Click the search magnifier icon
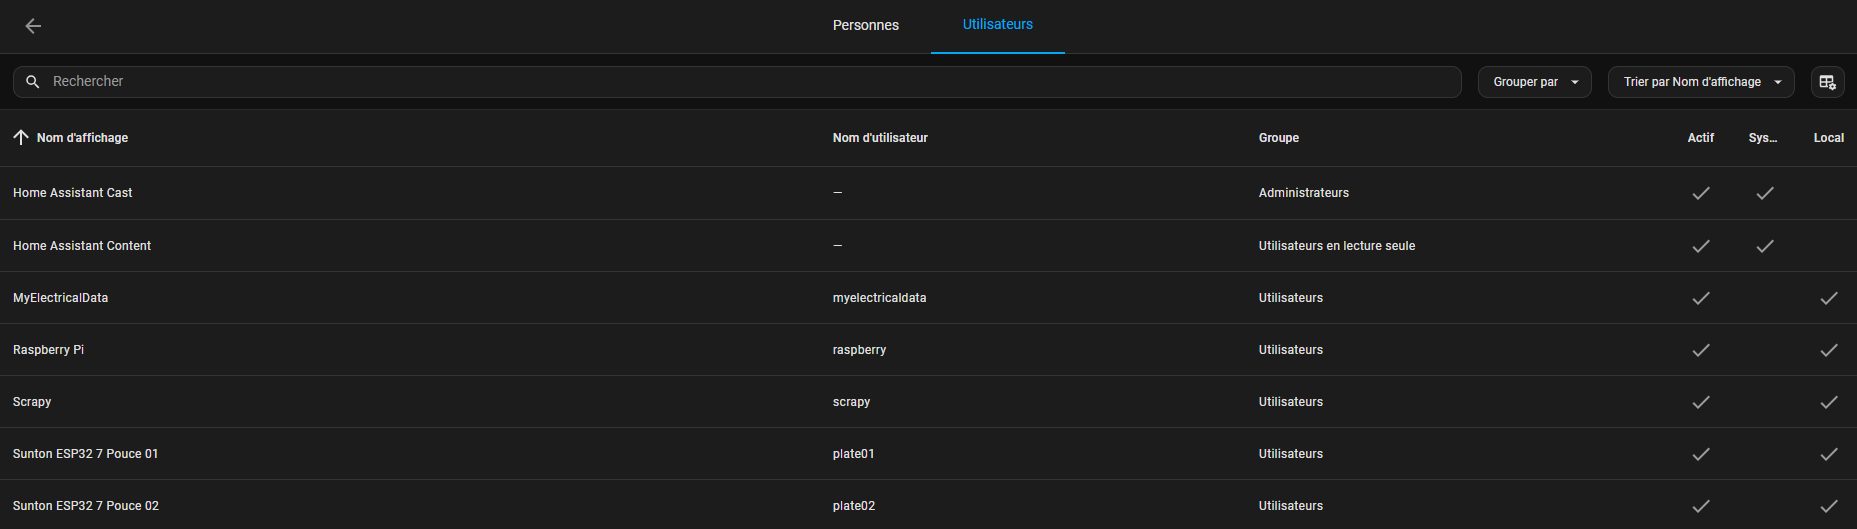 (x=33, y=82)
